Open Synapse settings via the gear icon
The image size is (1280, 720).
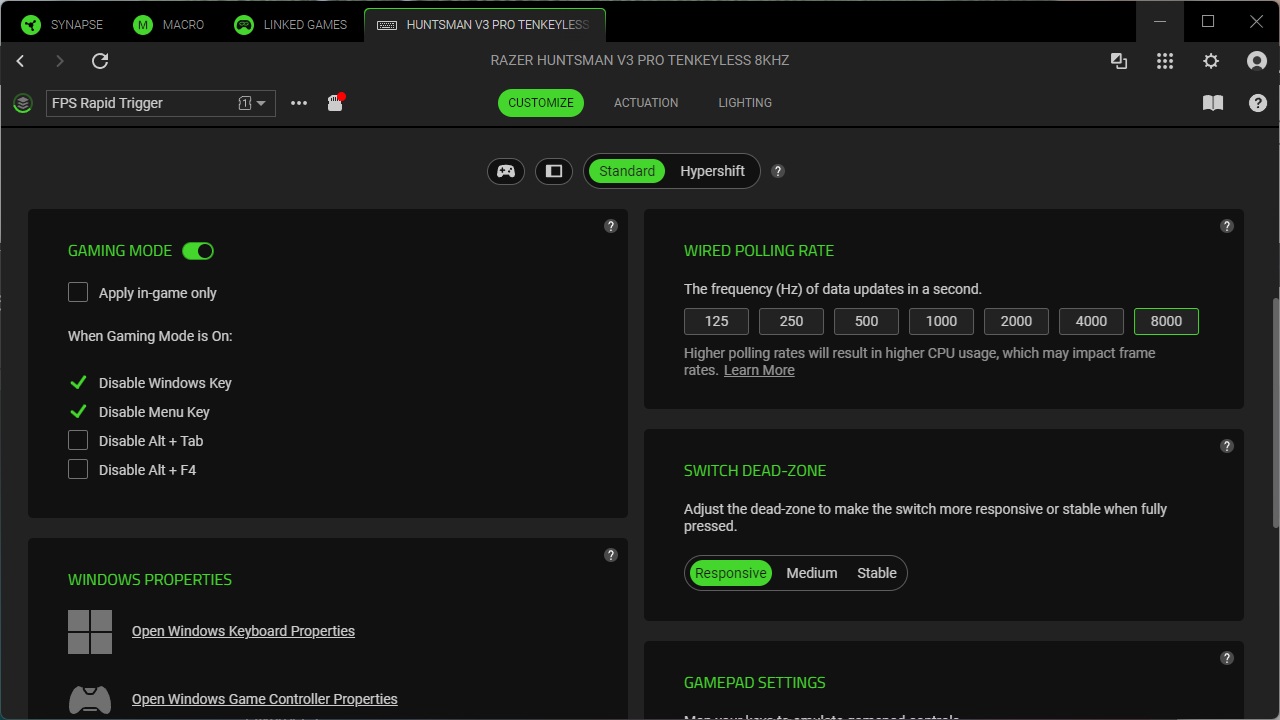click(x=1210, y=61)
